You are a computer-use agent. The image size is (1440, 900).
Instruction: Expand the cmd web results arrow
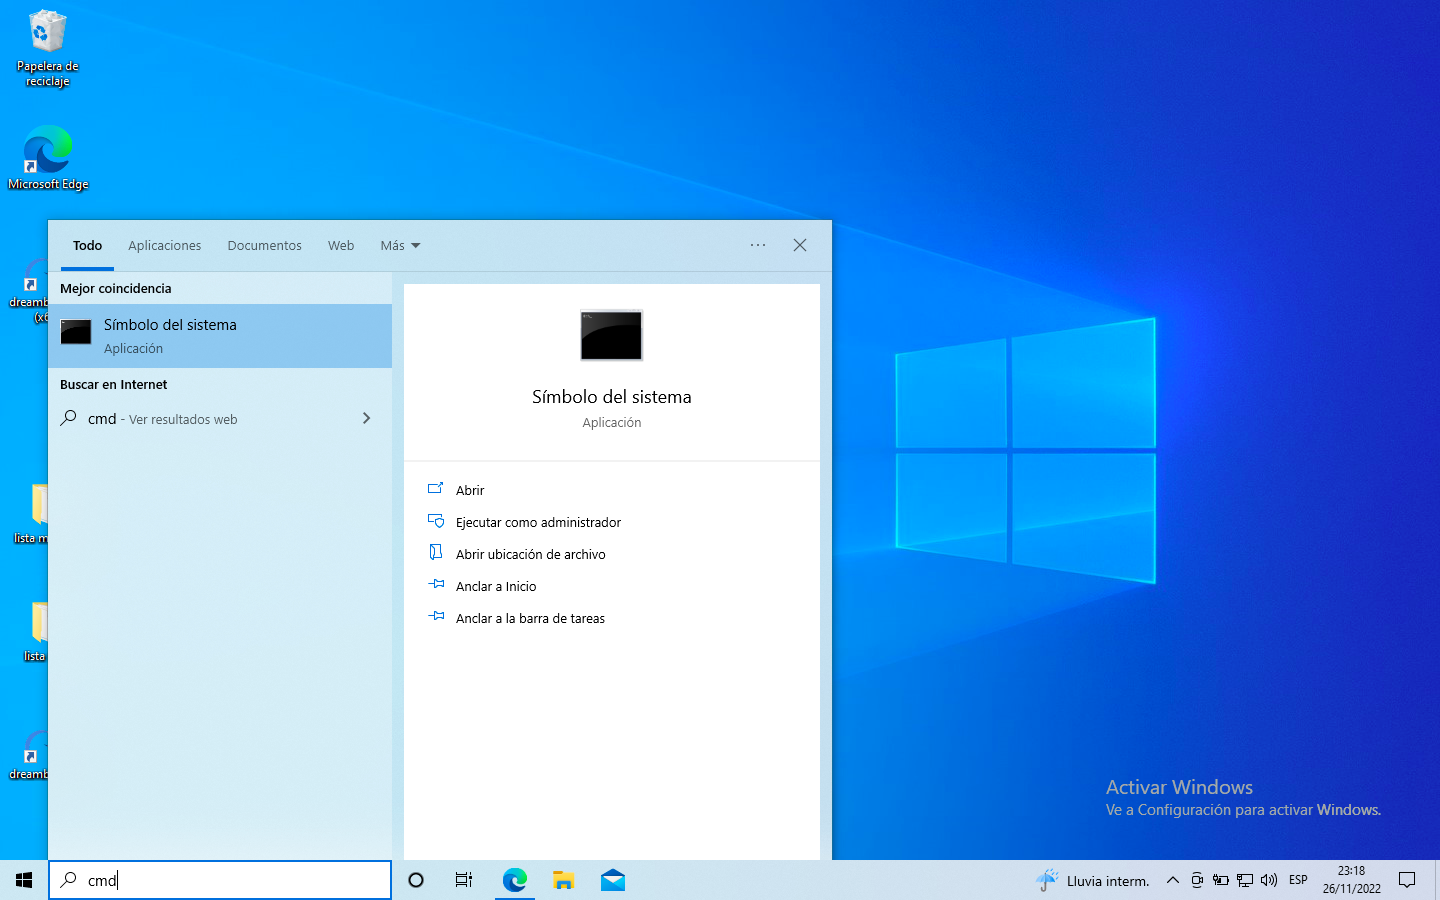point(366,419)
